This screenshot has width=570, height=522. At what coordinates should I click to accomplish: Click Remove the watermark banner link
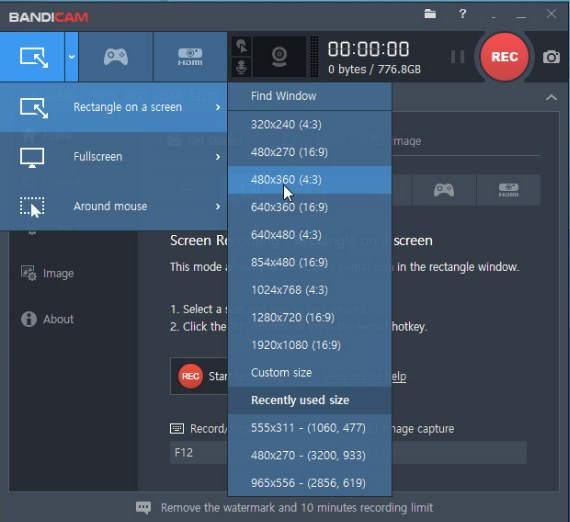click(x=297, y=508)
